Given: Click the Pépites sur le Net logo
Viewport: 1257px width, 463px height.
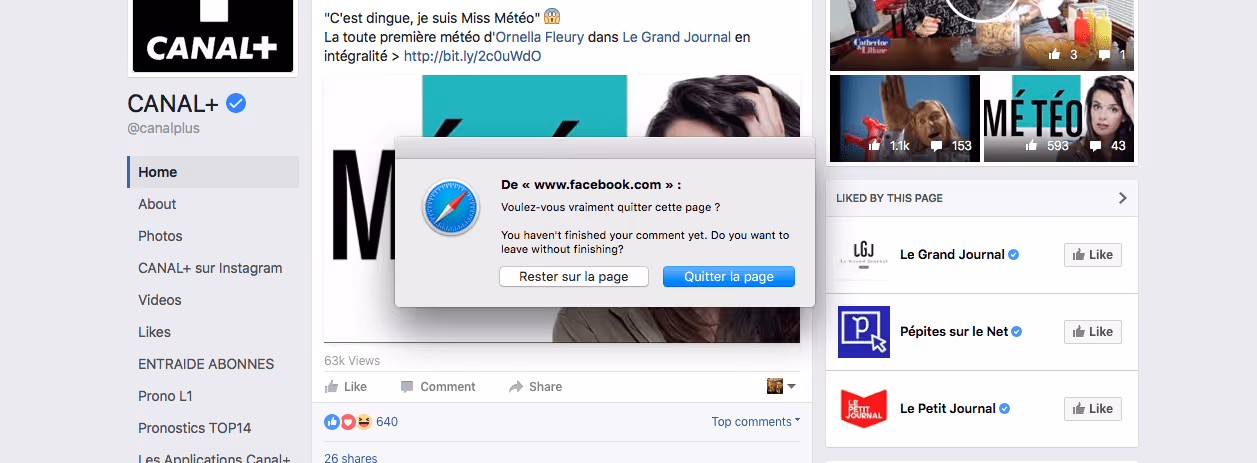Looking at the screenshot, I should click(x=863, y=332).
